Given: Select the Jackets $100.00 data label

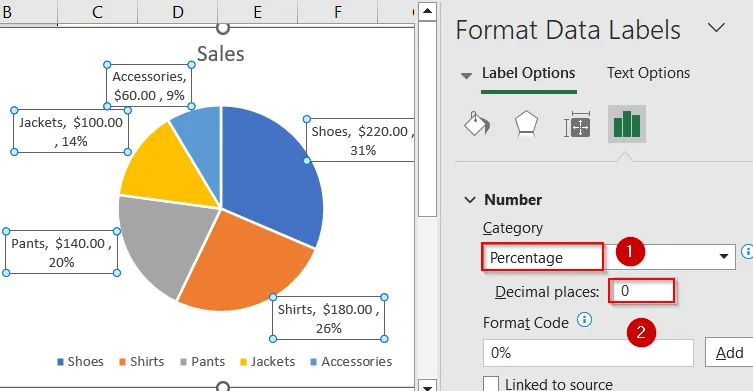Looking at the screenshot, I should pos(71,132).
